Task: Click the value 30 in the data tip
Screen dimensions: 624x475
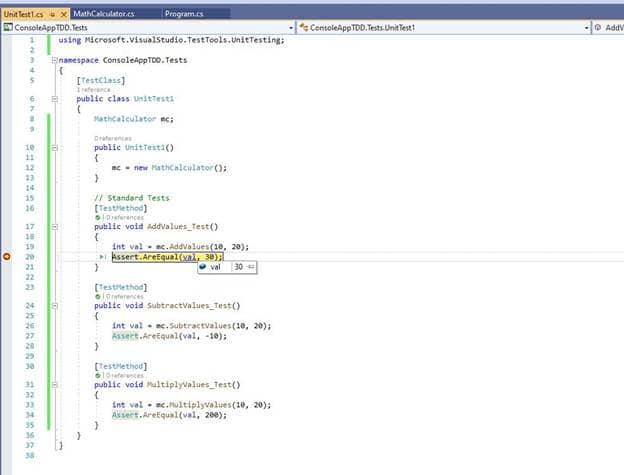Action: pyautogui.click(x=238, y=267)
